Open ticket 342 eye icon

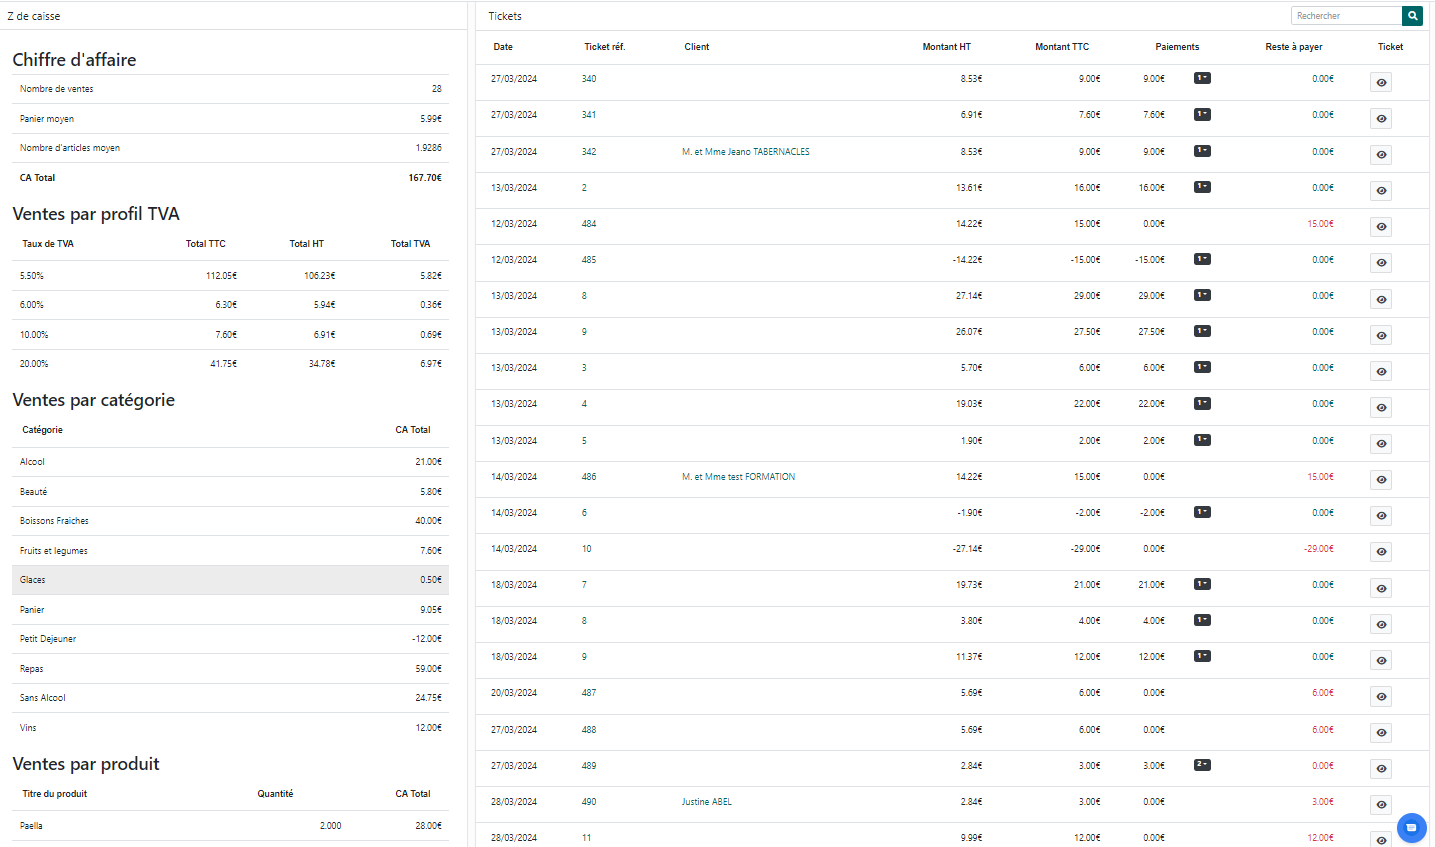1381,155
